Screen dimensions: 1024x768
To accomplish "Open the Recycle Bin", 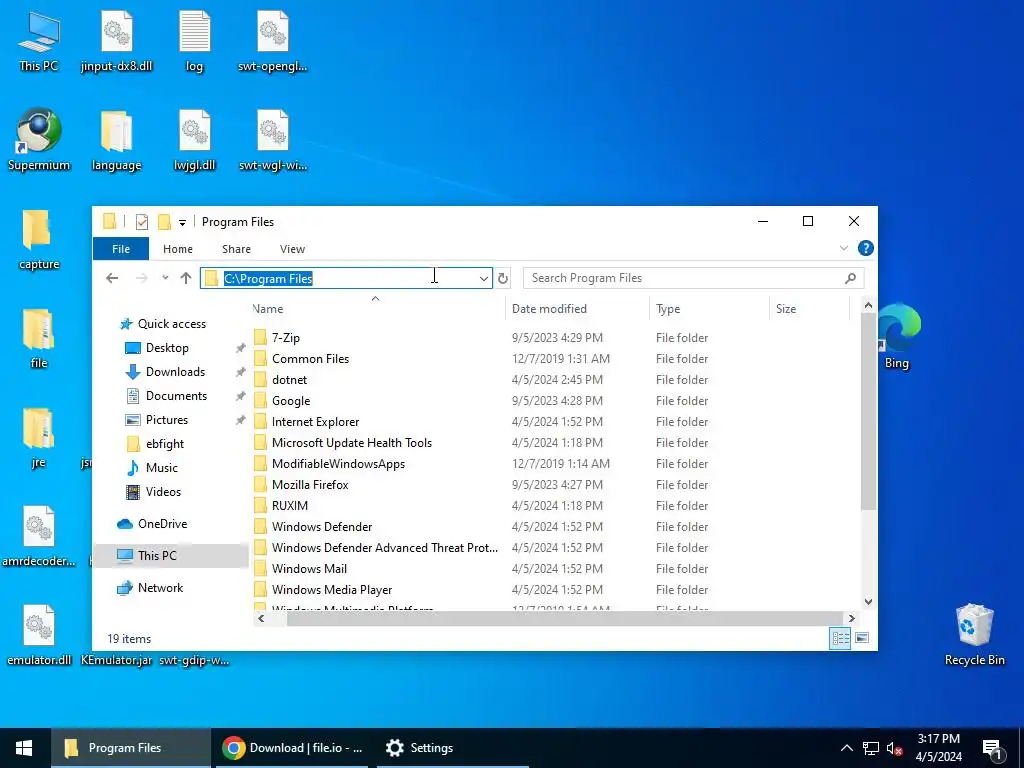I will coord(974,635).
